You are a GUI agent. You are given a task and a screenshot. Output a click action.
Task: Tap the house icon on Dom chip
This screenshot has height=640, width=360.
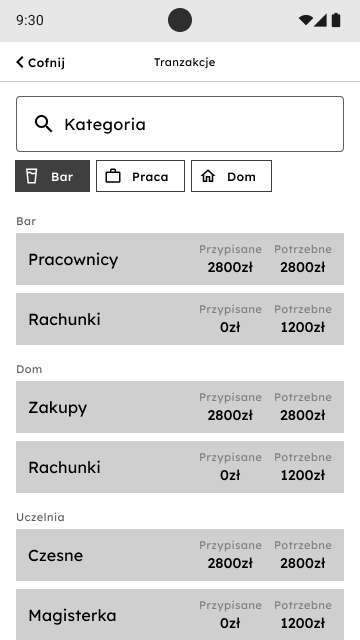click(x=208, y=176)
